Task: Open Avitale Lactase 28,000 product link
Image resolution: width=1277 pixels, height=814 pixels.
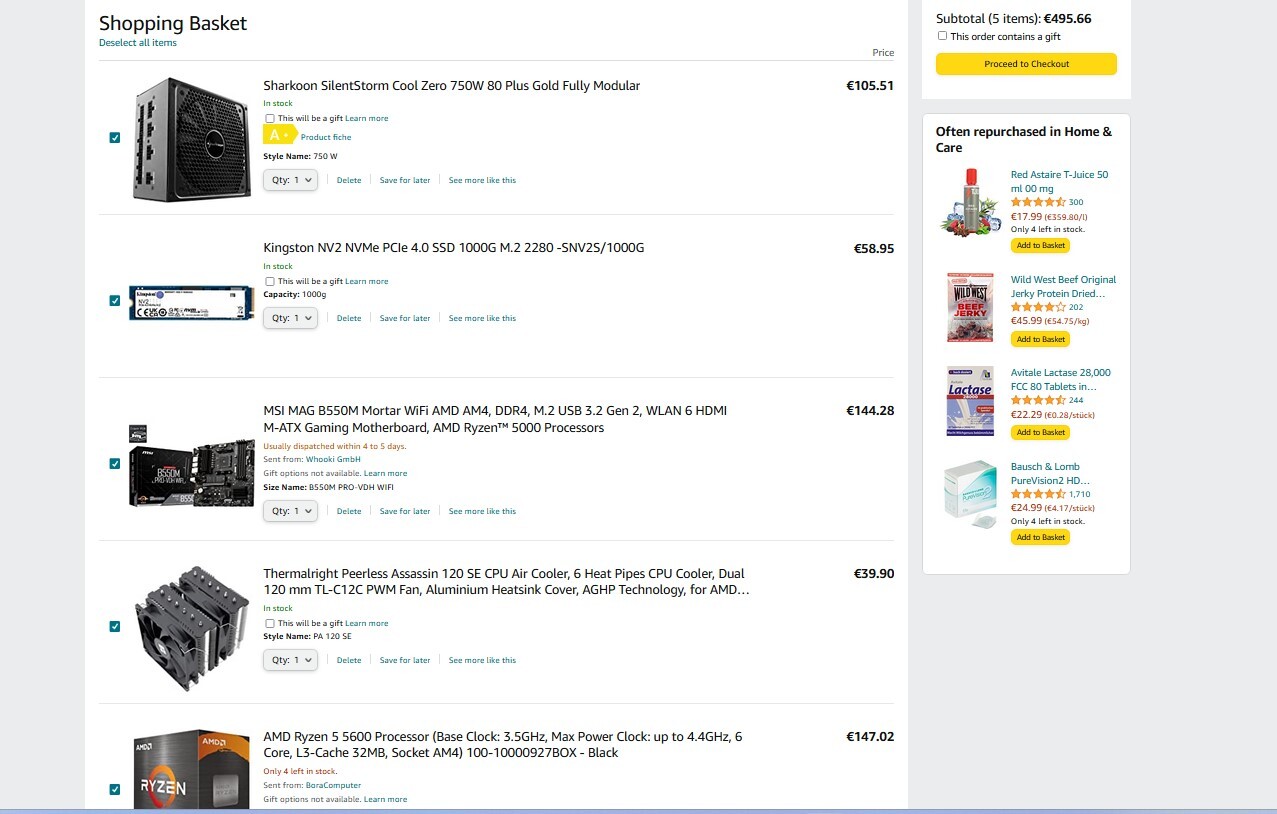Action: [x=1061, y=379]
